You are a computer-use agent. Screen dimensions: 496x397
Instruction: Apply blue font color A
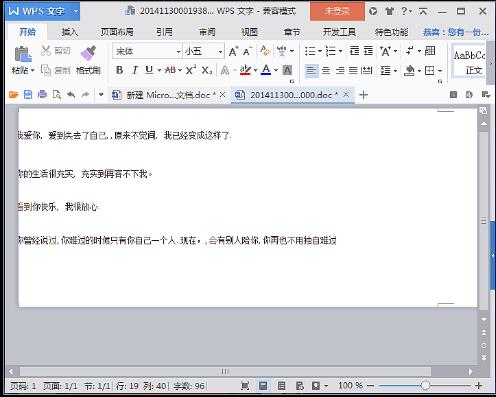[266, 70]
